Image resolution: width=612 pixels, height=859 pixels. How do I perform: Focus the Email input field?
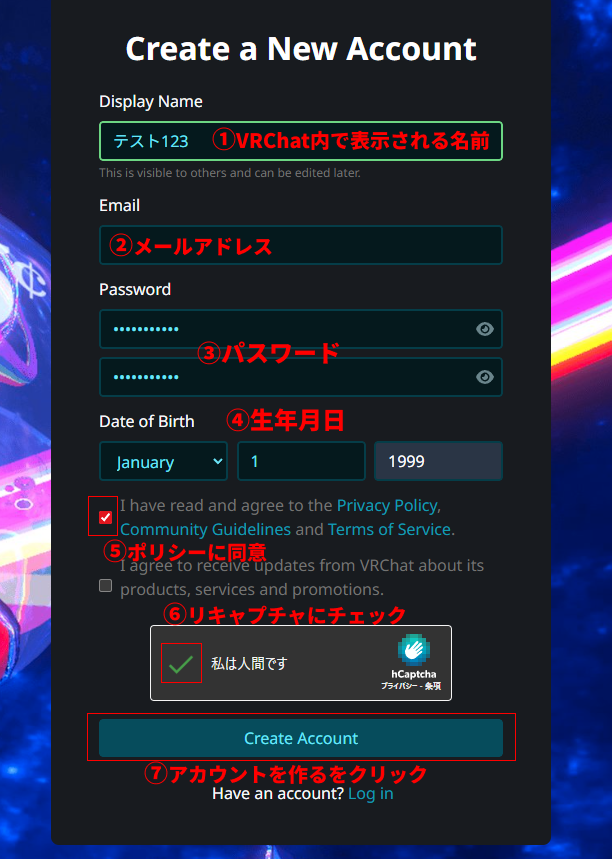click(x=301, y=245)
